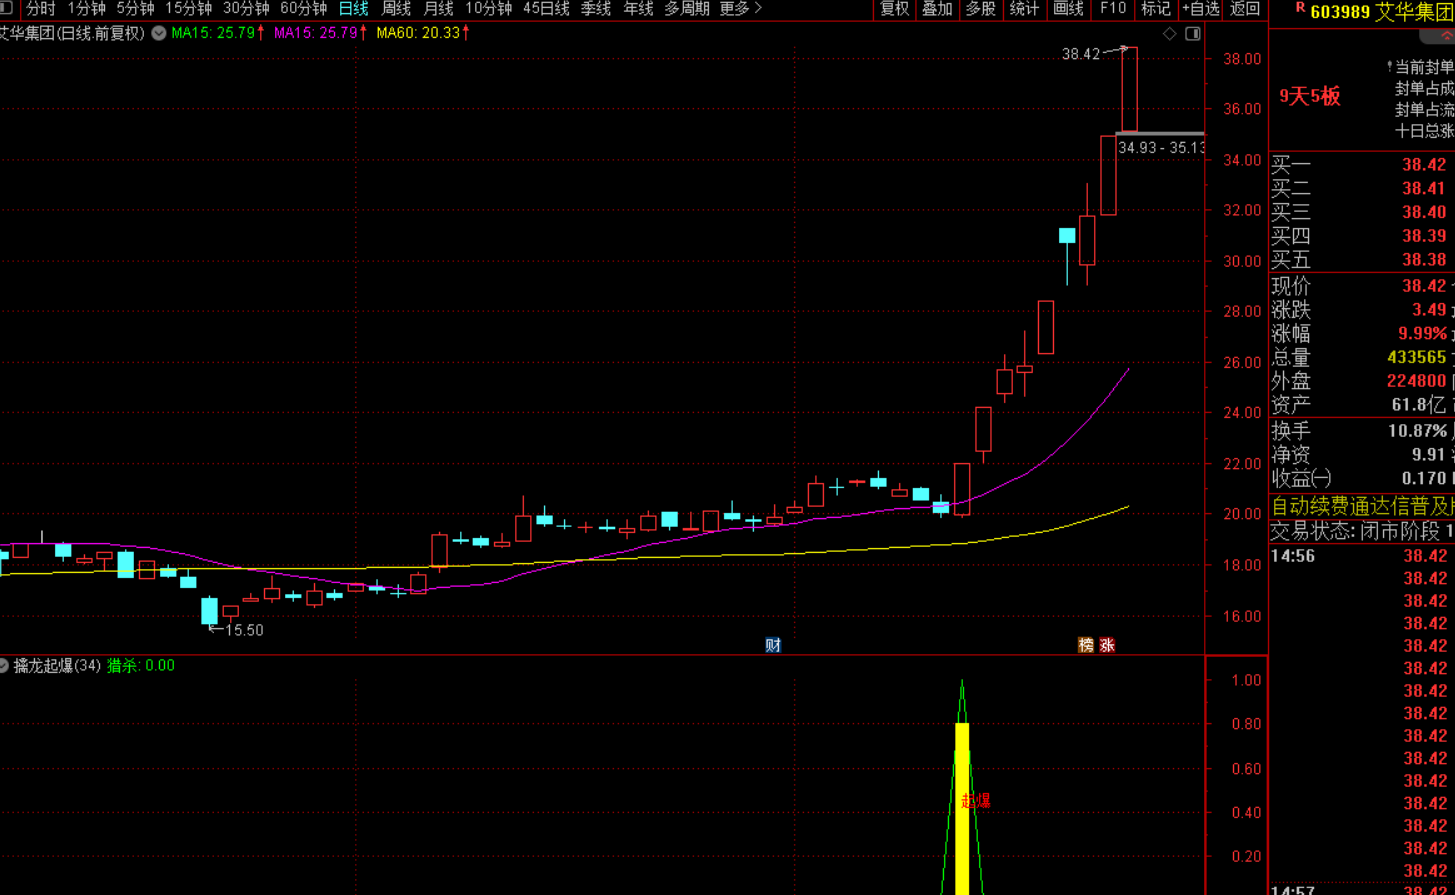Toggle 叠加 overlay mode
Image resolution: width=1455 pixels, height=895 pixels.
pos(937,9)
